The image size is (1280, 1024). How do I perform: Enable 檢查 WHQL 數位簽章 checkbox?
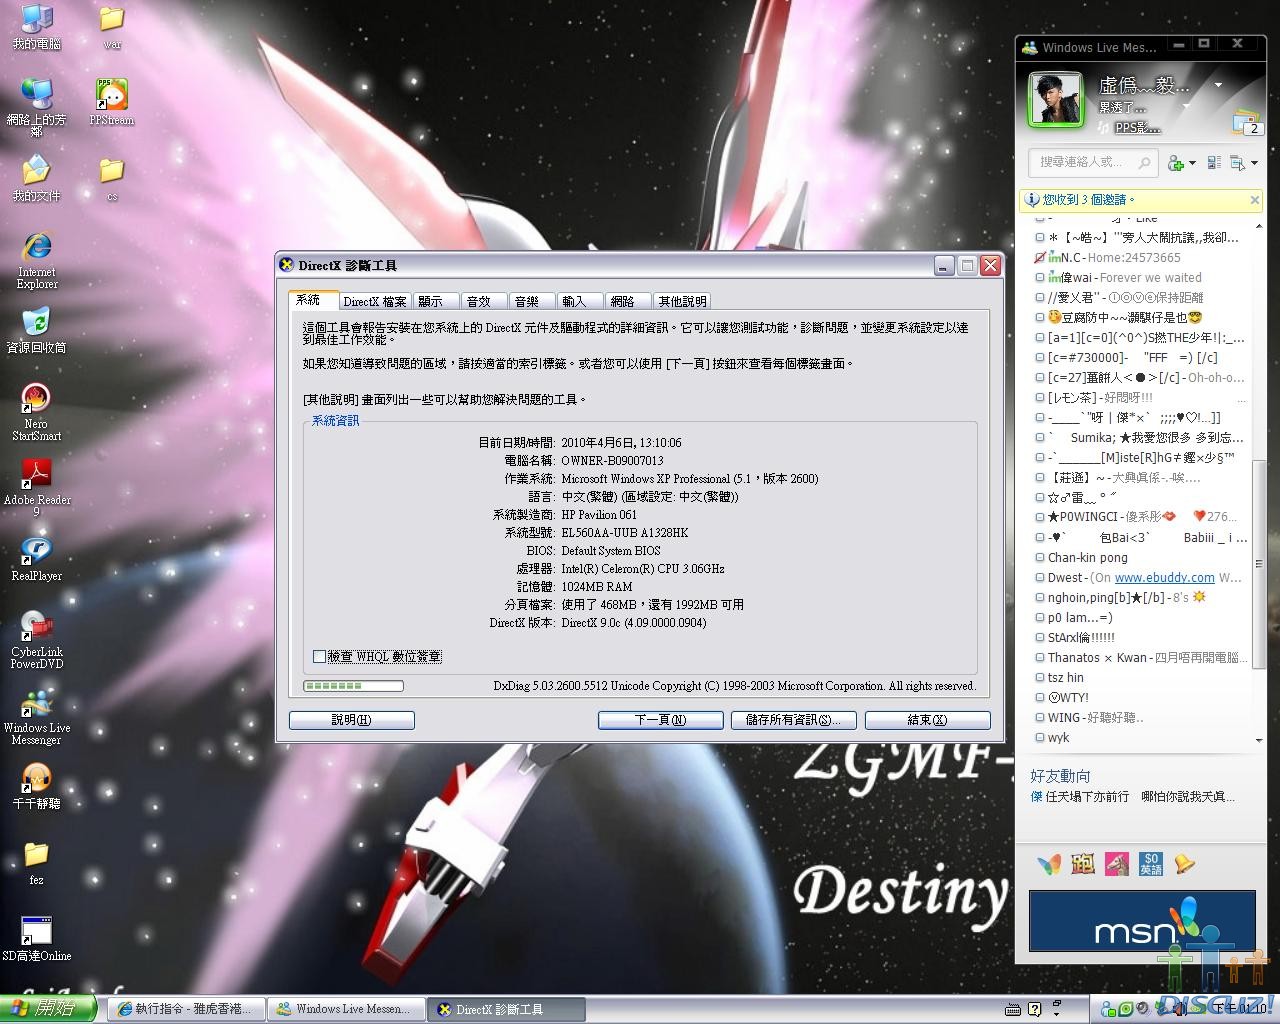pyautogui.click(x=319, y=657)
